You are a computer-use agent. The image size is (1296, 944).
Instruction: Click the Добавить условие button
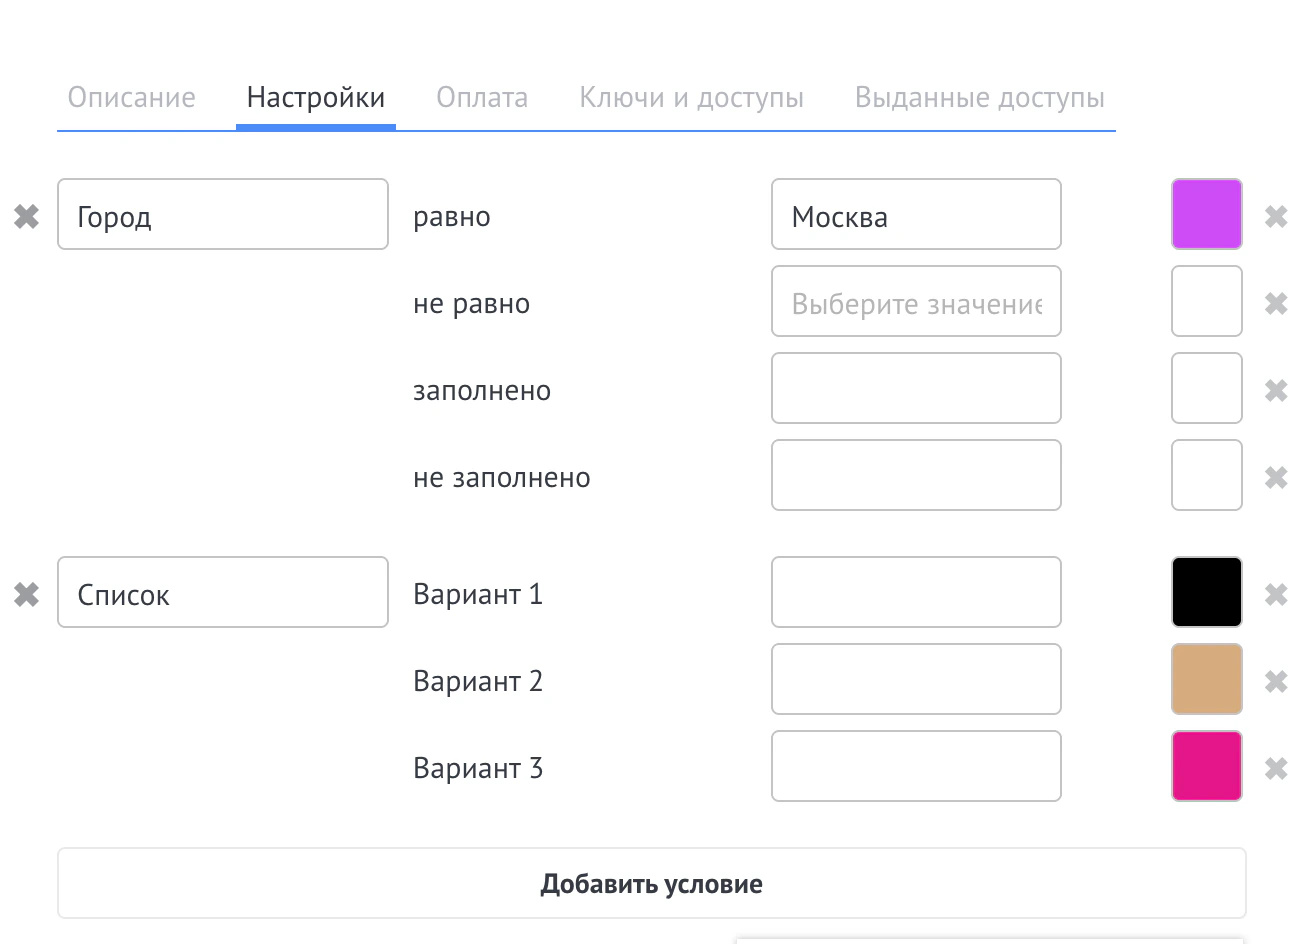coord(652,883)
